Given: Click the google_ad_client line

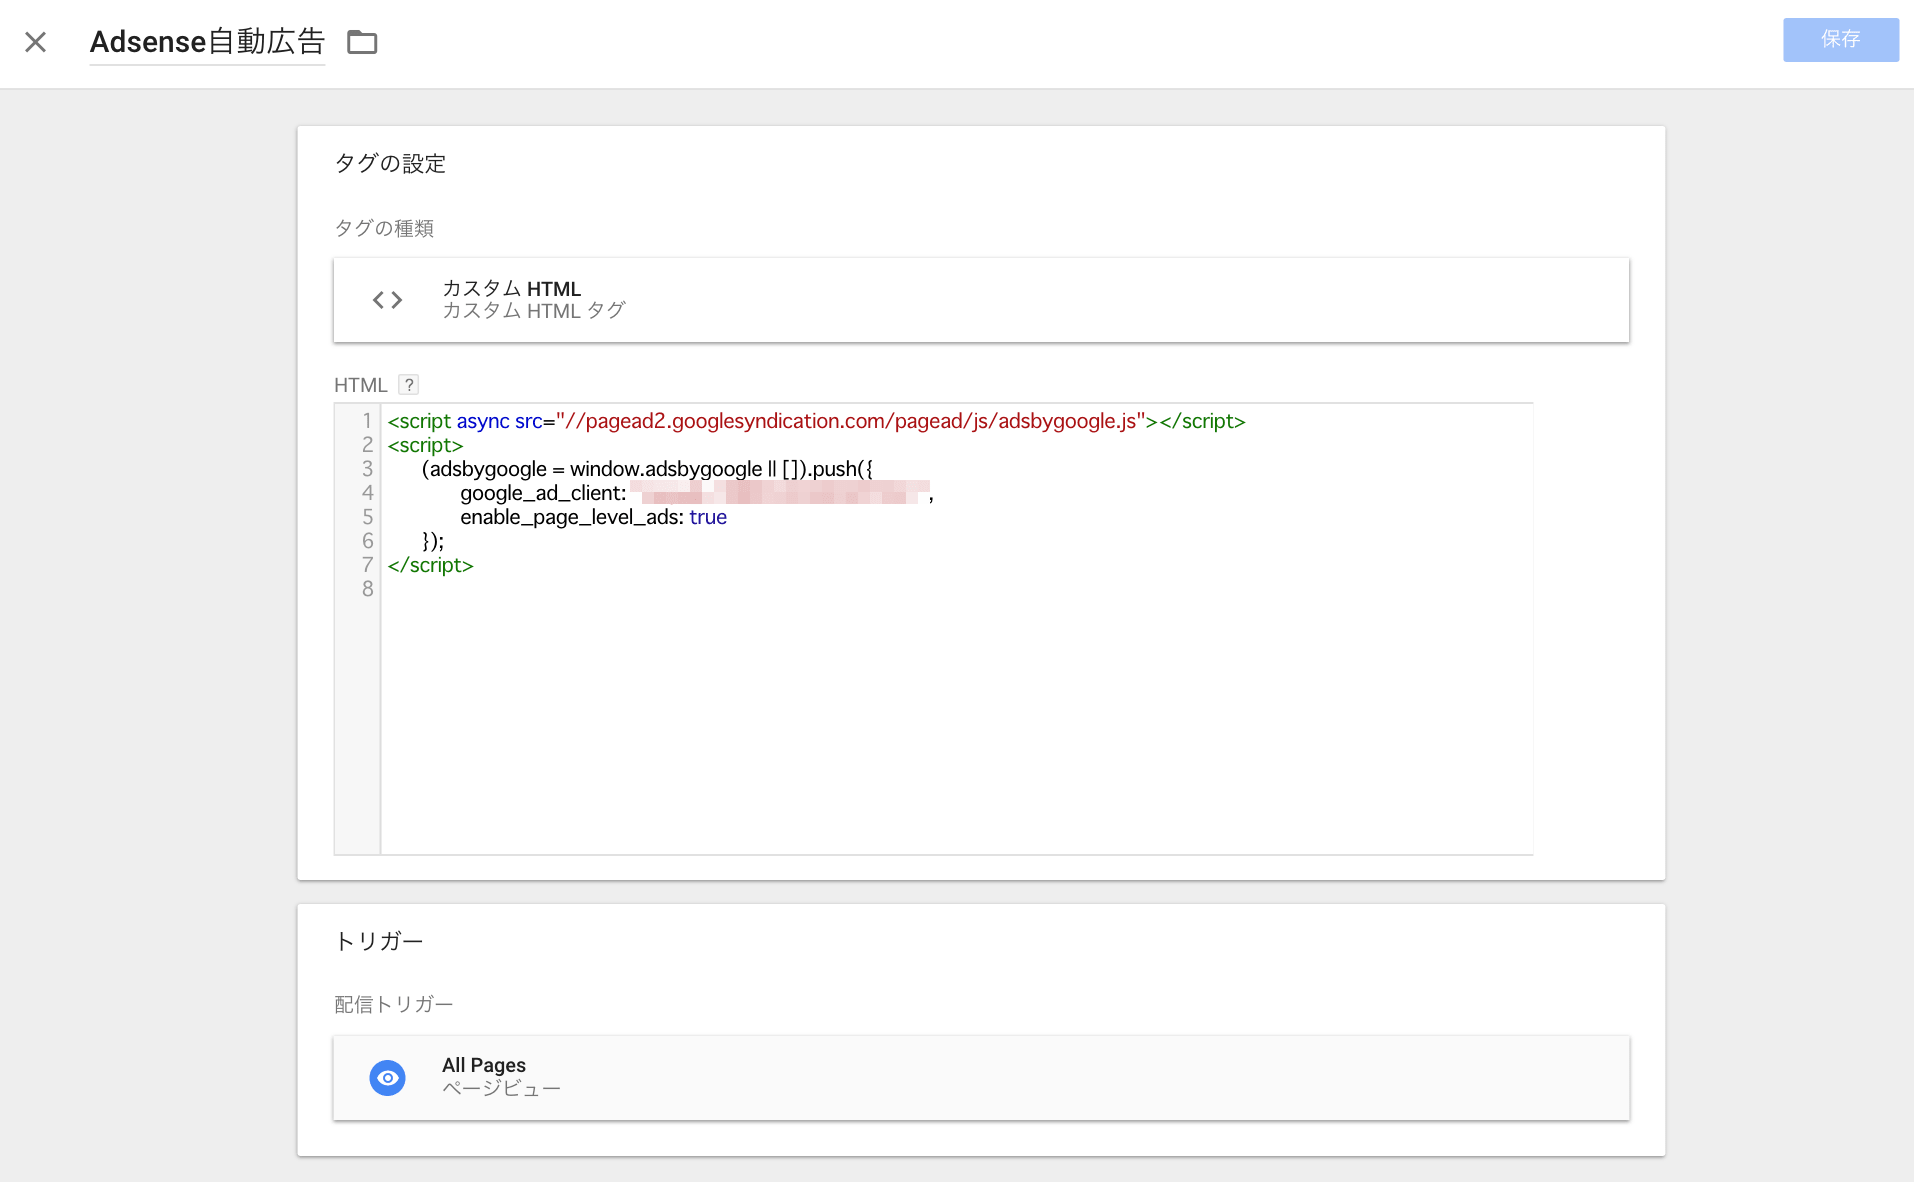Looking at the screenshot, I should pyautogui.click(x=696, y=493).
